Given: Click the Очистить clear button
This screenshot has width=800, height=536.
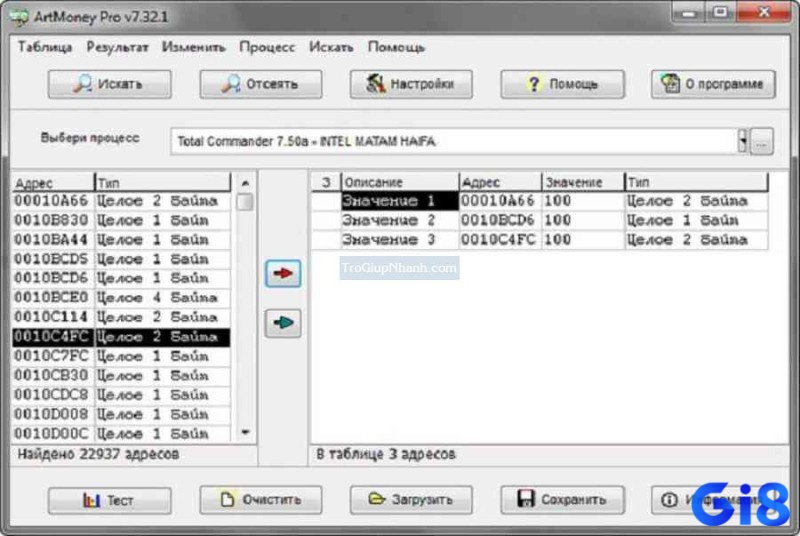Looking at the screenshot, I should click(260, 500).
